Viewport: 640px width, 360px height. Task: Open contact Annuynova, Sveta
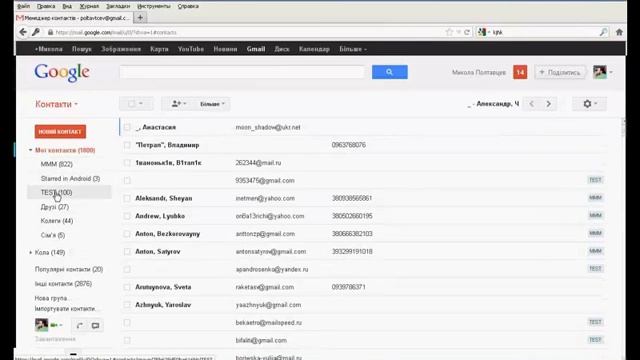coord(163,287)
